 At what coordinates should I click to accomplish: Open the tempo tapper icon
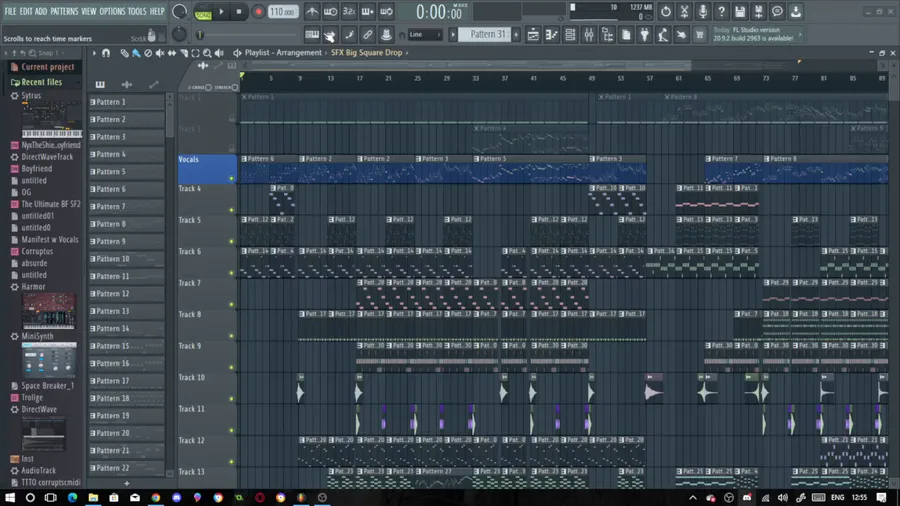[x=663, y=35]
